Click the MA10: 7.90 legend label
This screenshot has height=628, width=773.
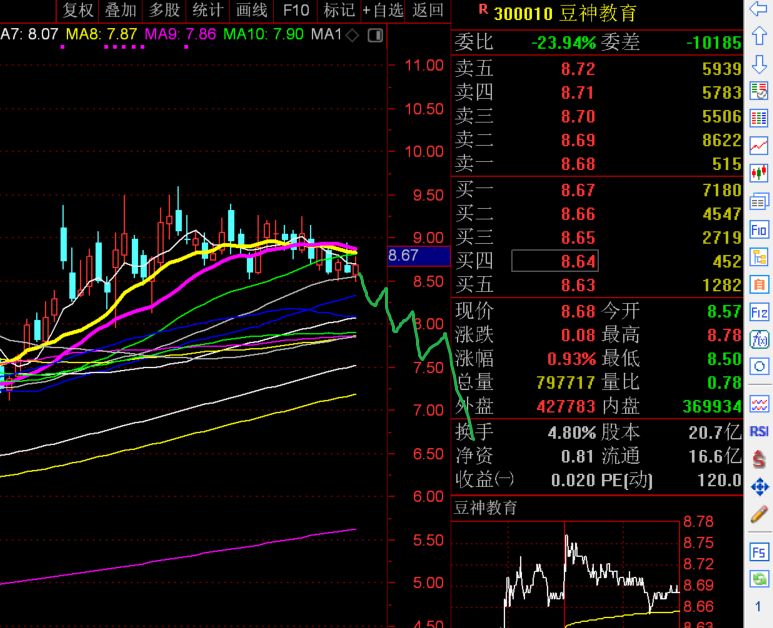(x=263, y=35)
